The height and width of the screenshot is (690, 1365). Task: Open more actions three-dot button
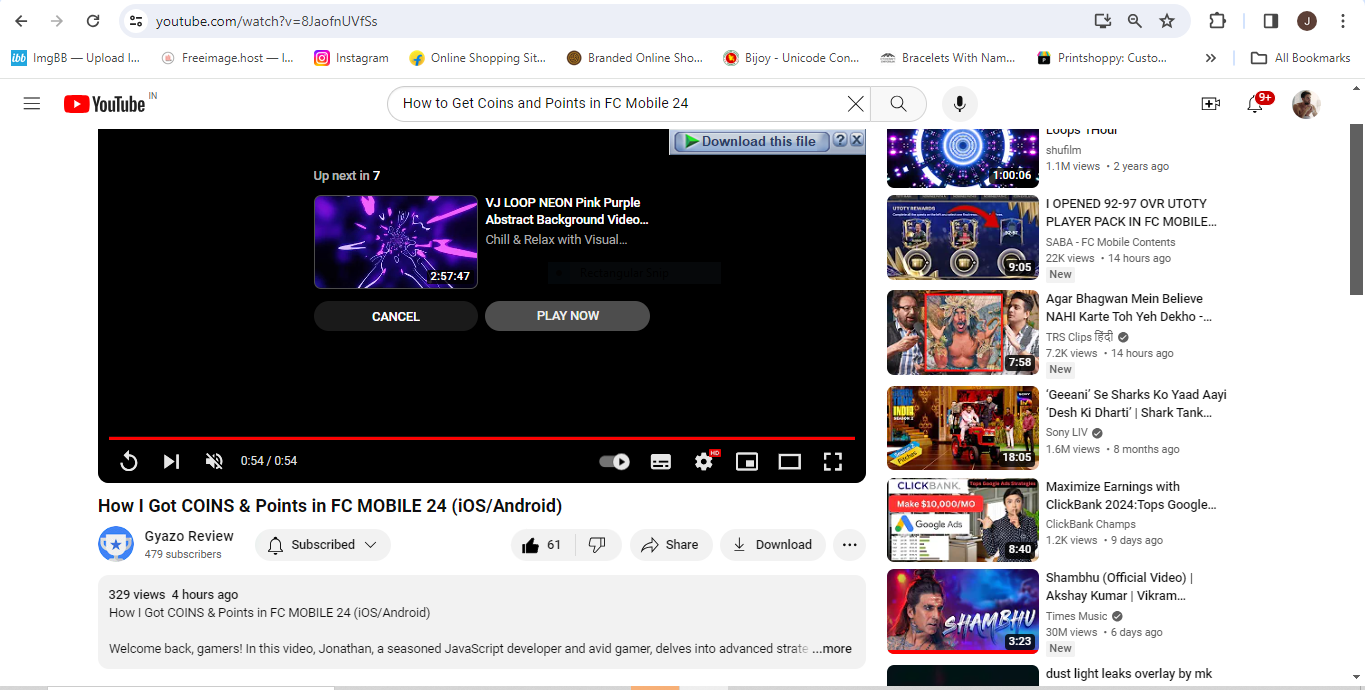849,545
